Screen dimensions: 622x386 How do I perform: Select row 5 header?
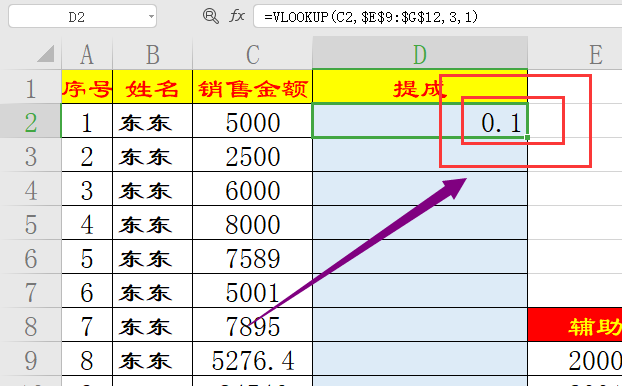pyautogui.click(x=31, y=223)
